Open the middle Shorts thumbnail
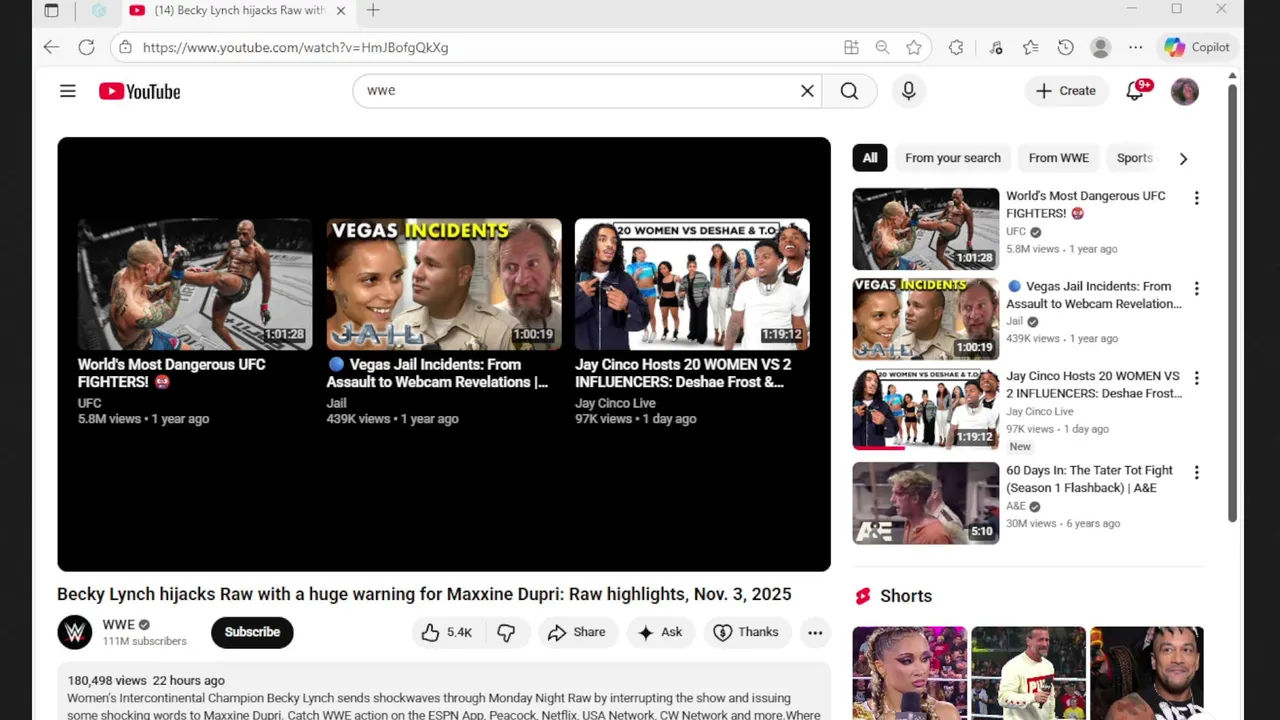 pos(1028,673)
